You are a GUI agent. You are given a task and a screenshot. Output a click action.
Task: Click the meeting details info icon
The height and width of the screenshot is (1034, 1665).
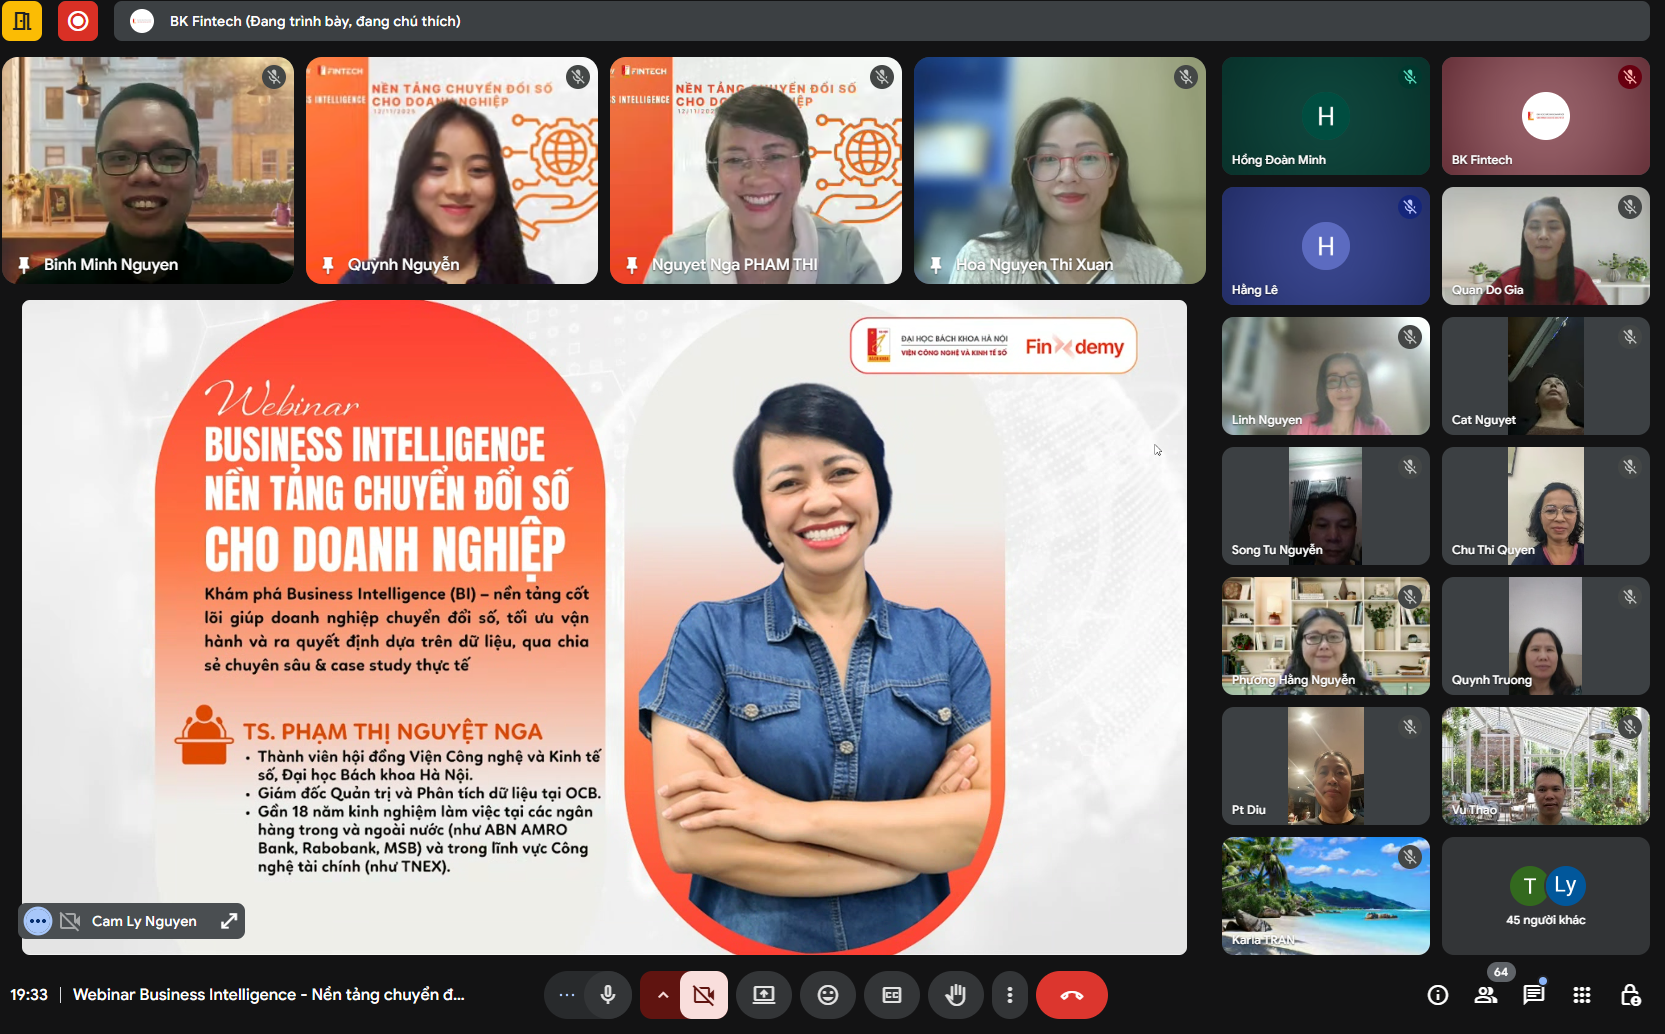pyautogui.click(x=1438, y=995)
